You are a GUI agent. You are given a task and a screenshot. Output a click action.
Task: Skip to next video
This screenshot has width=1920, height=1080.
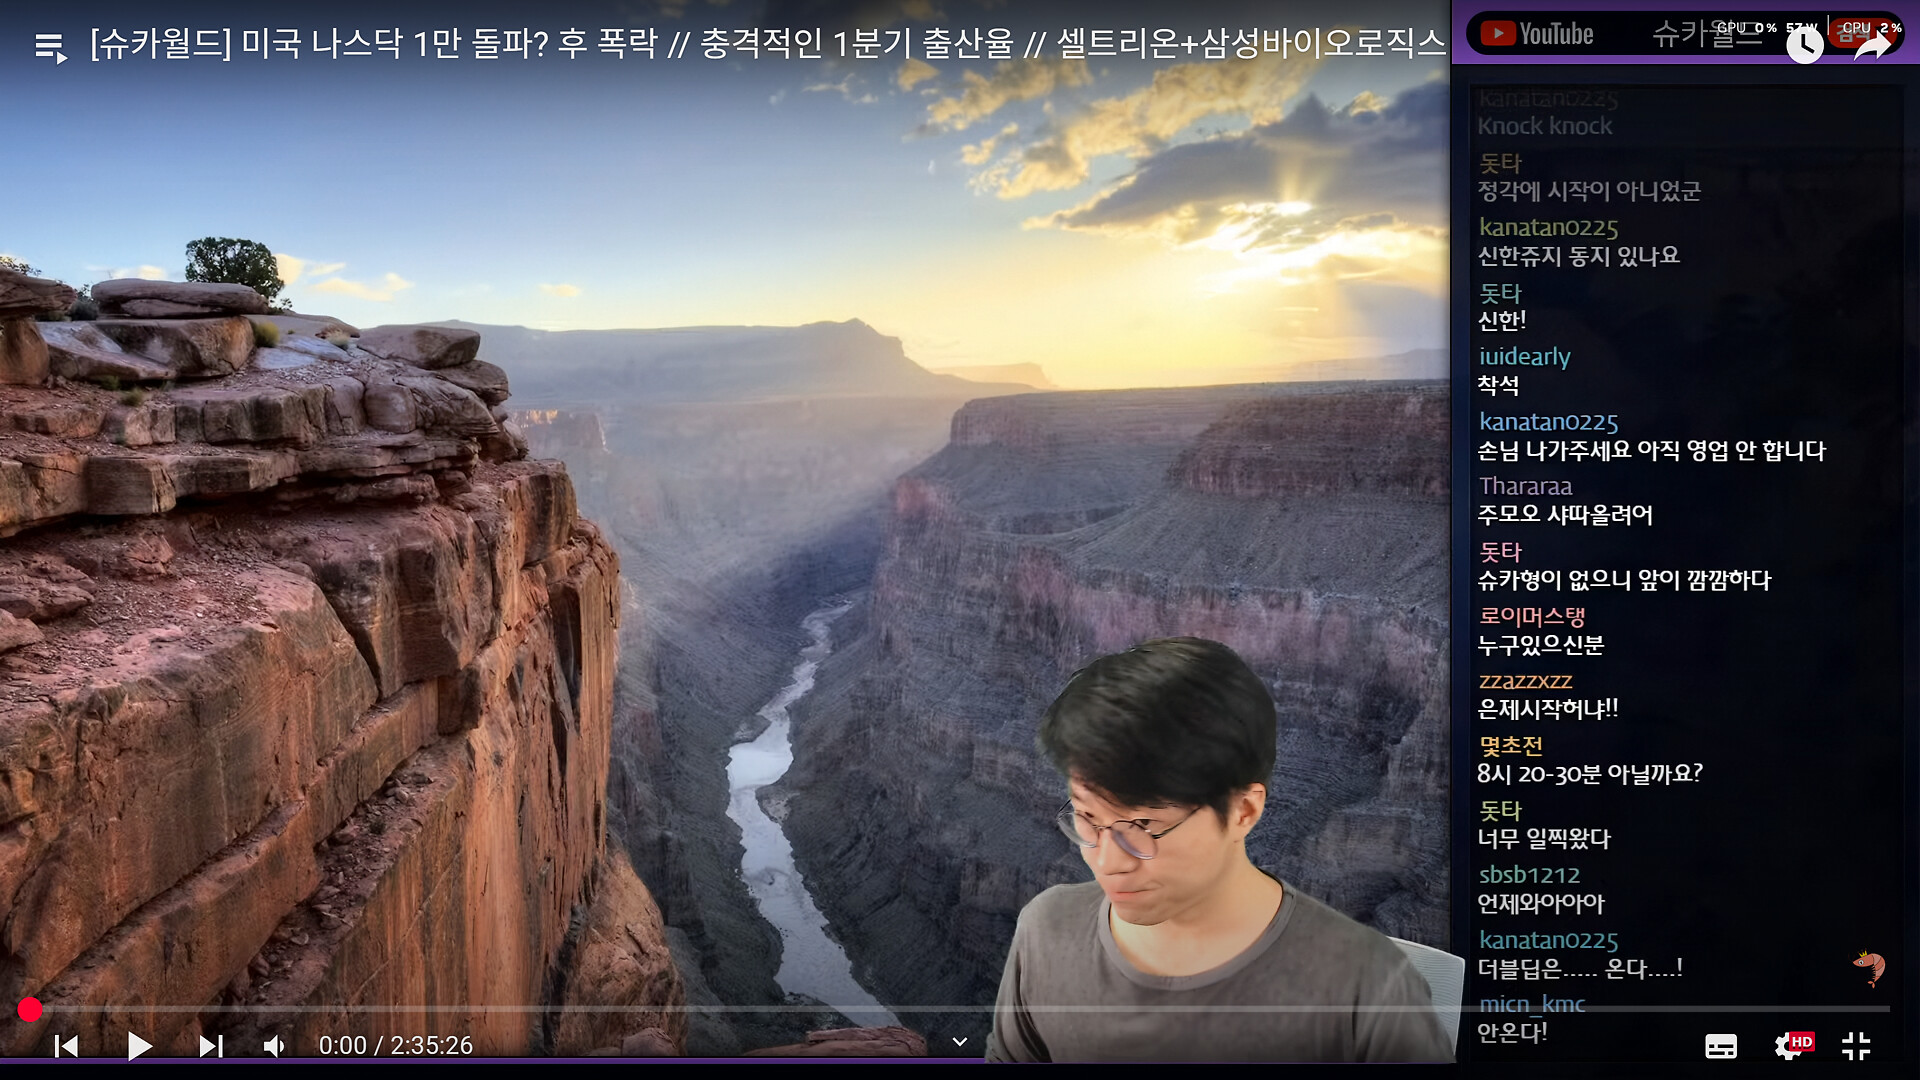tap(210, 1046)
